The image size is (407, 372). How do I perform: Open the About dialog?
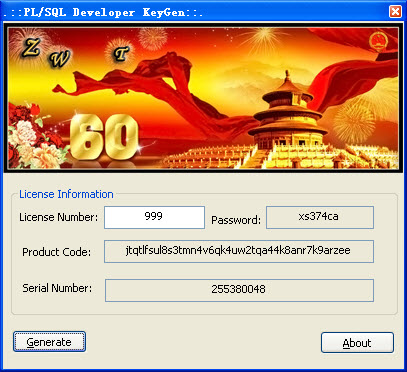357,343
